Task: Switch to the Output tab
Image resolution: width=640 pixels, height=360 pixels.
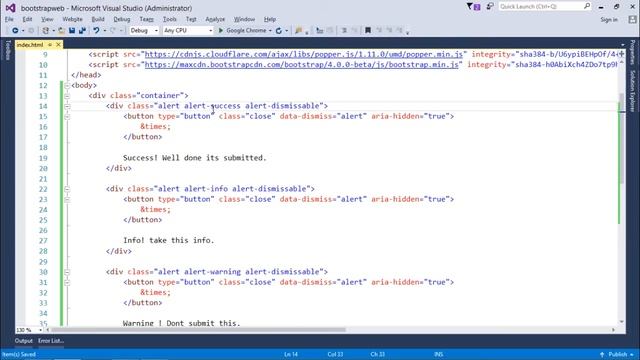Action: [x=24, y=340]
